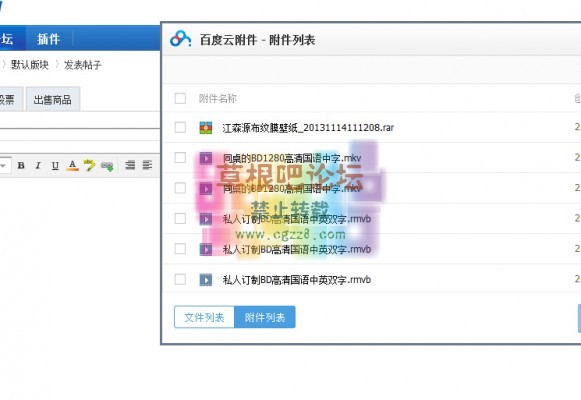Toggle italic formatting in the post editor
Image resolution: width=581 pixels, height=400 pixels.
click(x=38, y=166)
